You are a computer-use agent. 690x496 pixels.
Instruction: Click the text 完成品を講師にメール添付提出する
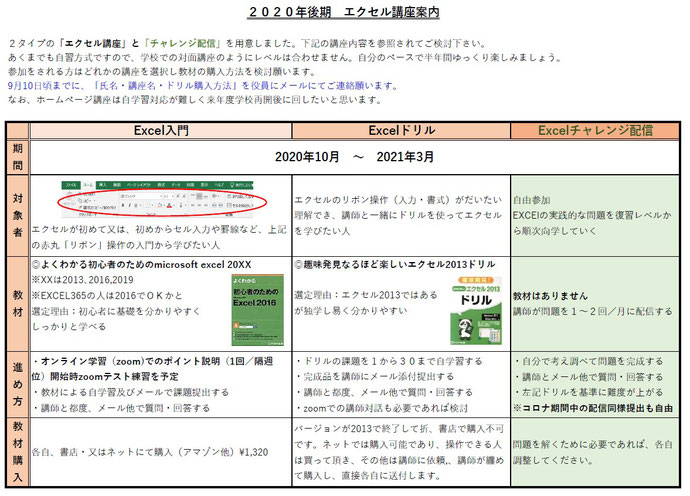click(378, 377)
